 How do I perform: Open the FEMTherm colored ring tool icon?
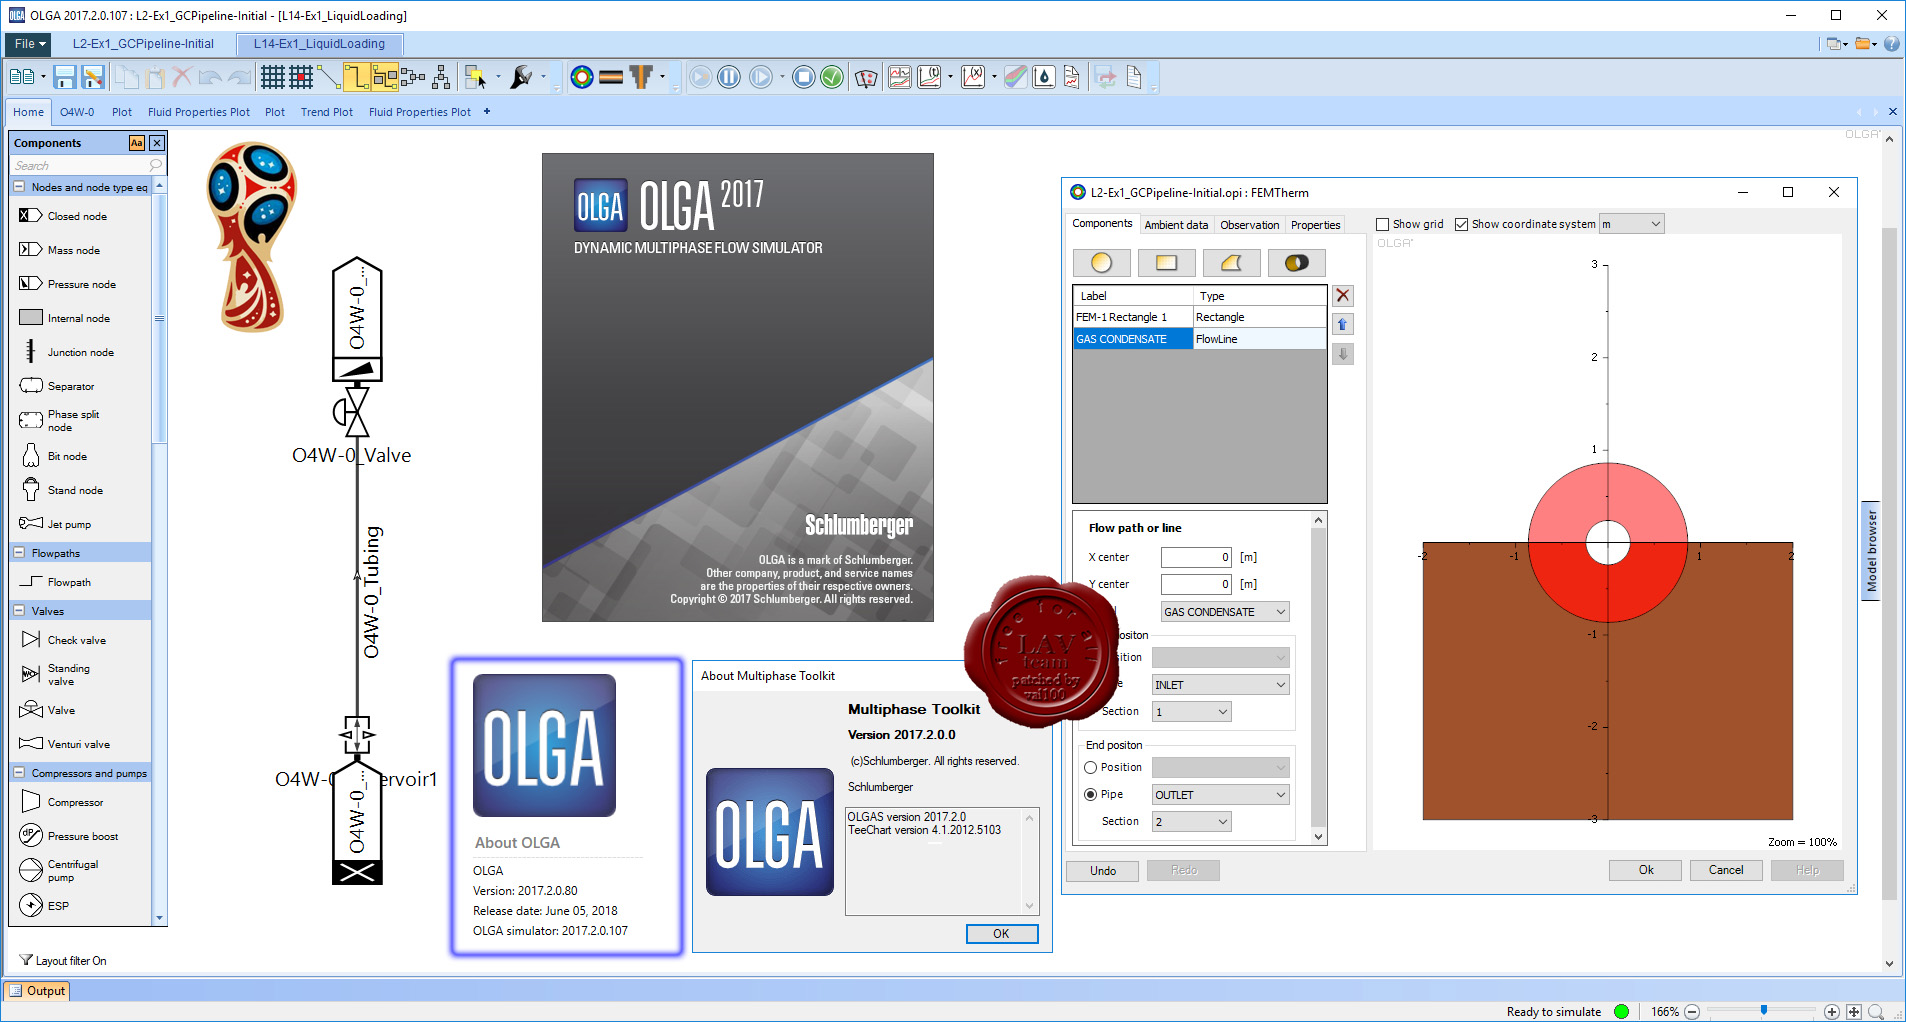582,77
